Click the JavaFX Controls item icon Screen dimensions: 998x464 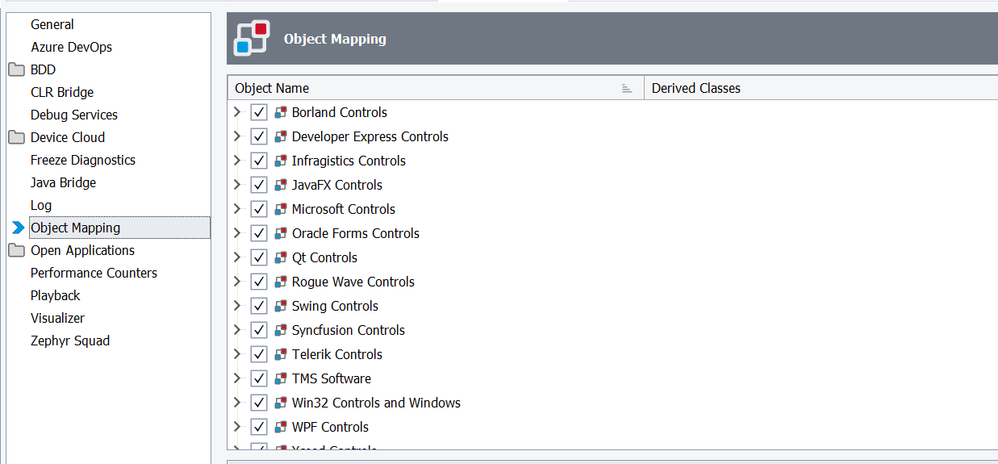pyautogui.click(x=281, y=185)
